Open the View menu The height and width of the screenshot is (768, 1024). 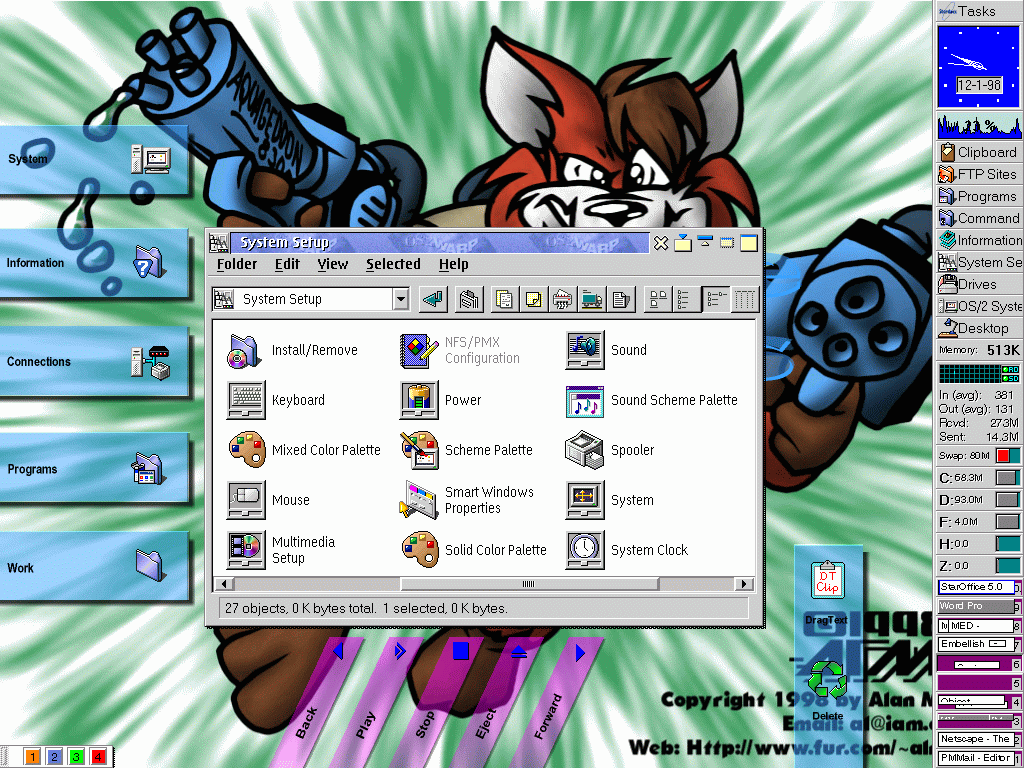tap(332, 264)
